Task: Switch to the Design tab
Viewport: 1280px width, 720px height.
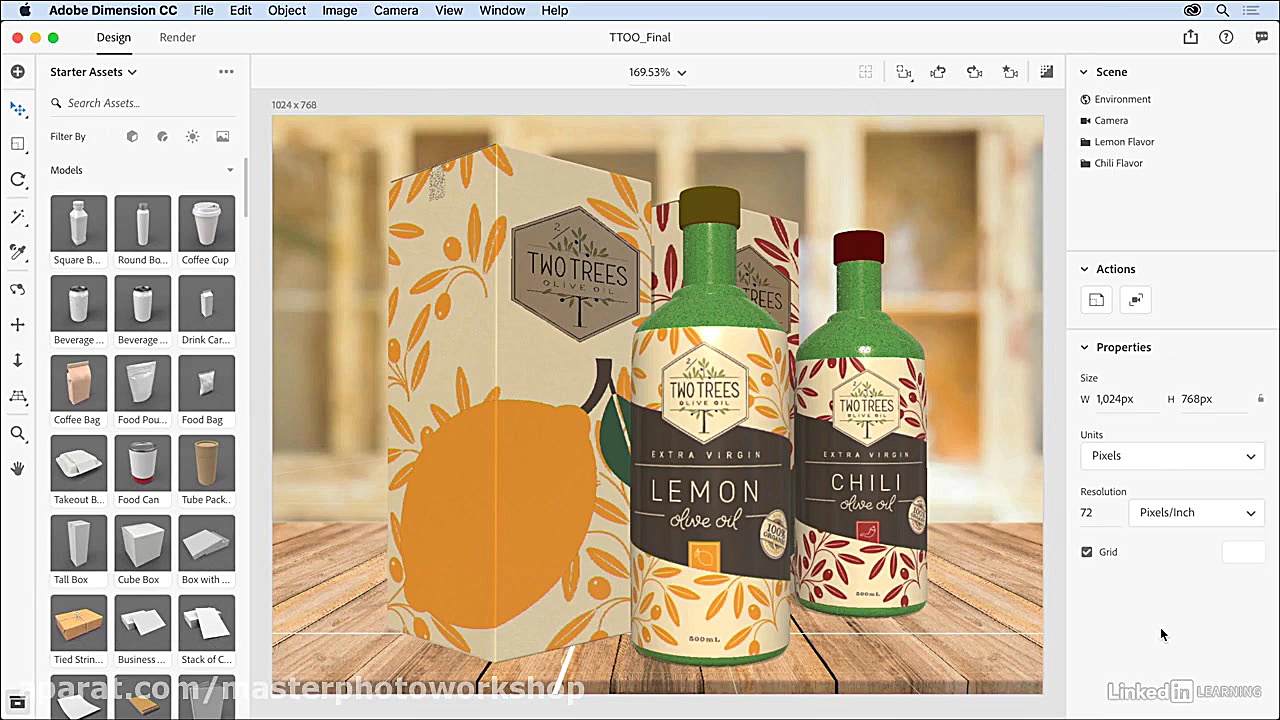Action: 113,37
